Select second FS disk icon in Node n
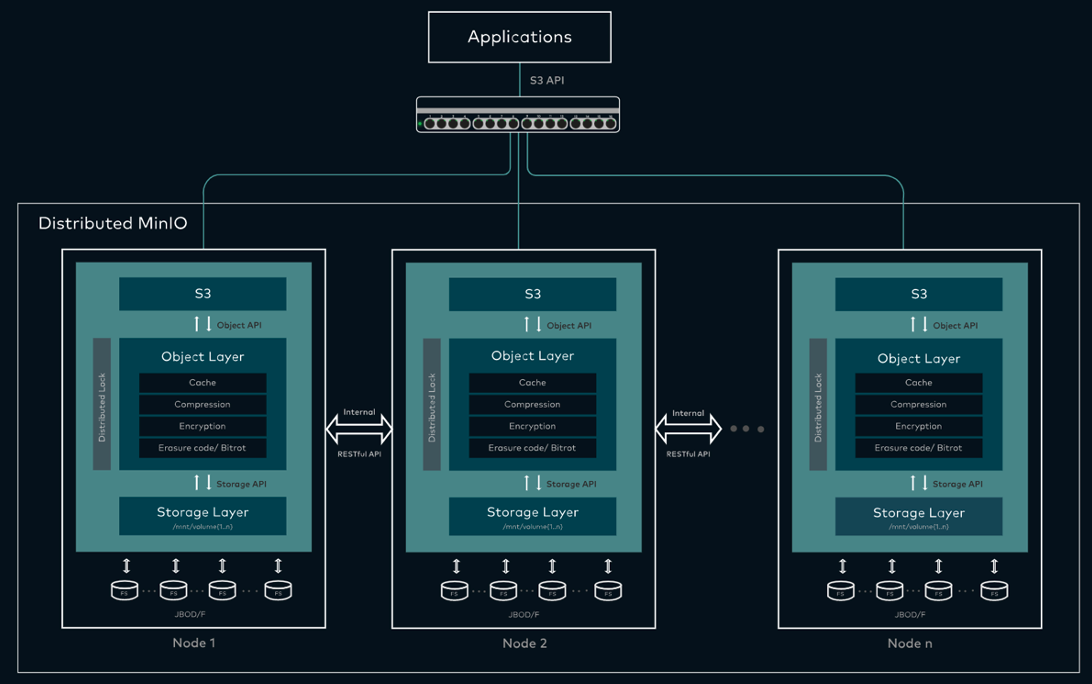Image resolution: width=1092 pixels, height=684 pixels. (x=889, y=591)
